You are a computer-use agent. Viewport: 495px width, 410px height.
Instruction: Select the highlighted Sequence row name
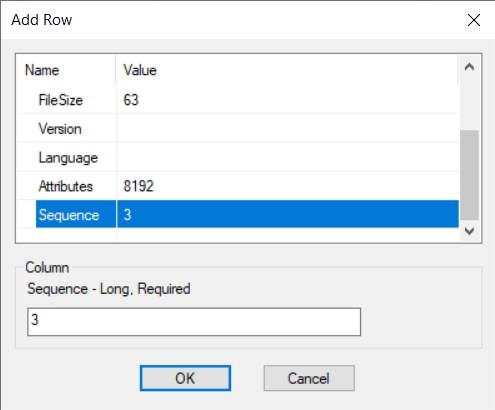click(69, 215)
